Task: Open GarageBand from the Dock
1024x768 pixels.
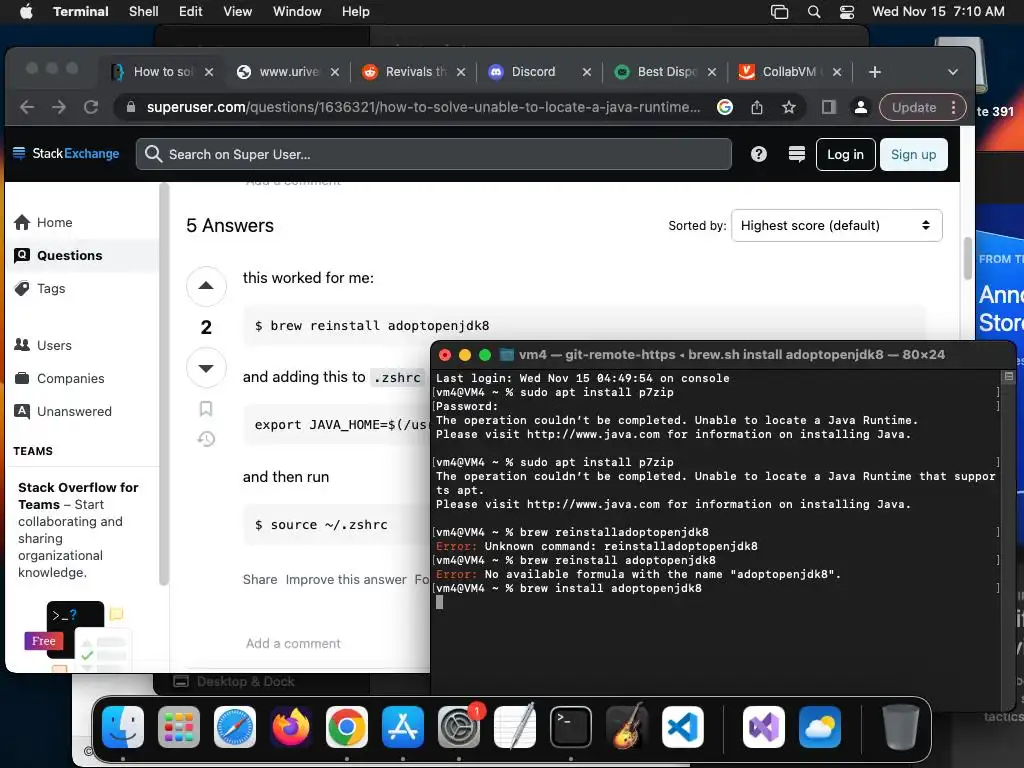Action: point(627,727)
